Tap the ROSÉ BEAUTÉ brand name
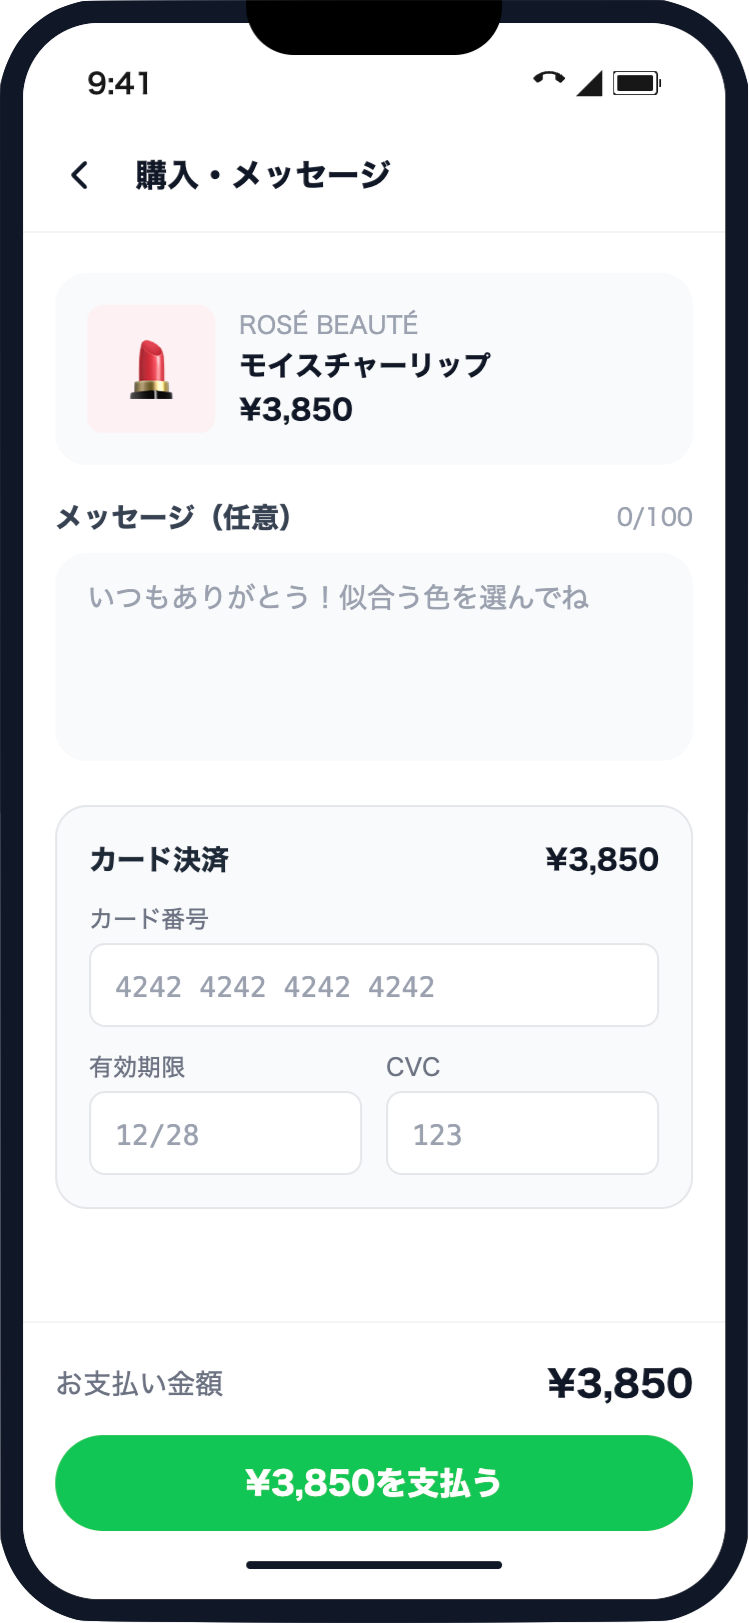The width and height of the screenshot is (749, 1623). tap(328, 325)
